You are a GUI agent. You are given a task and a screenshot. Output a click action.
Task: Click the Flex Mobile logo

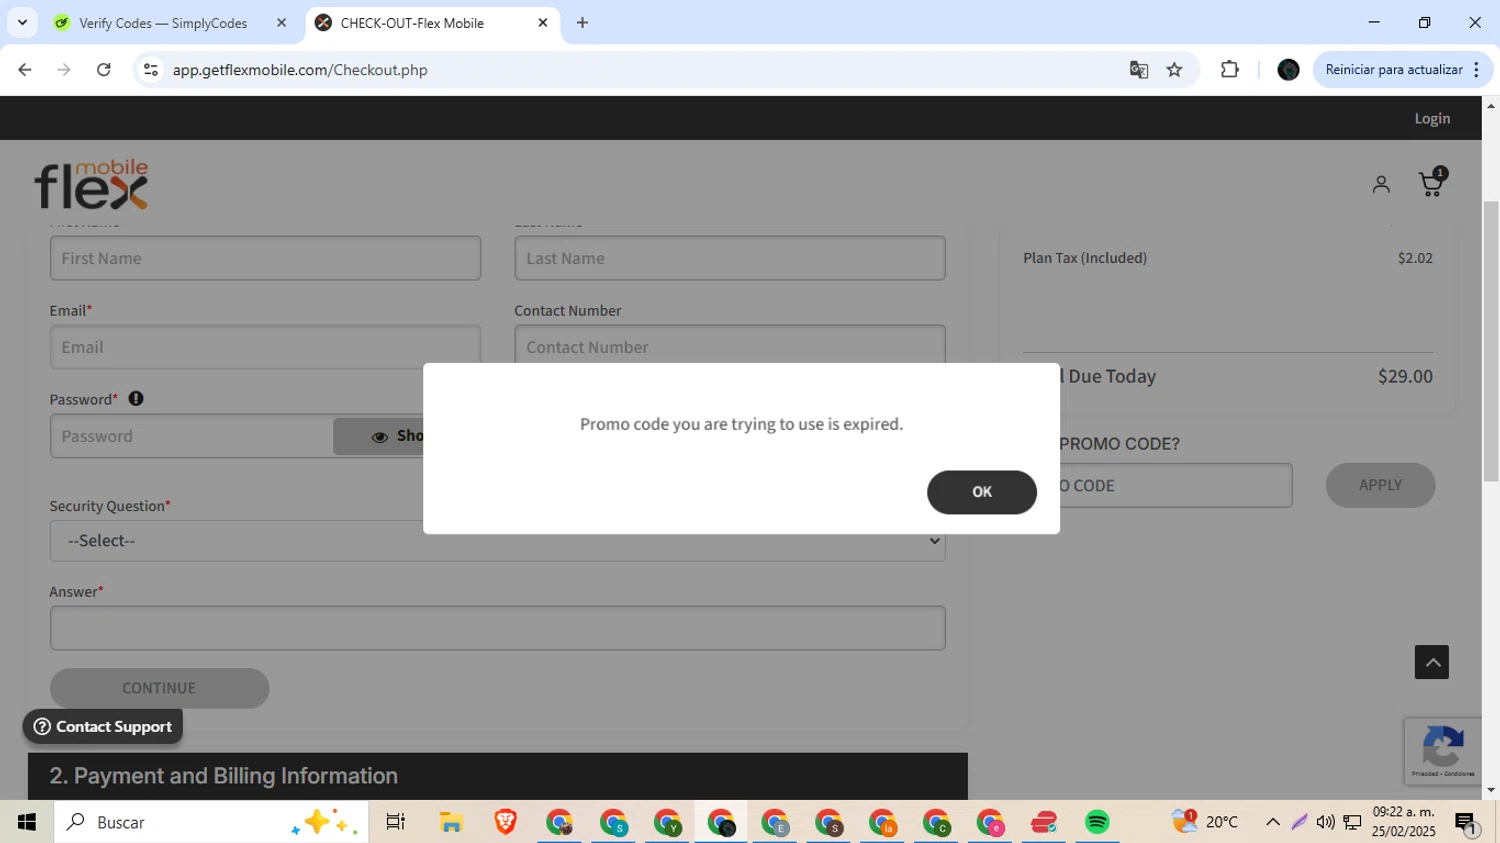tap(91, 184)
